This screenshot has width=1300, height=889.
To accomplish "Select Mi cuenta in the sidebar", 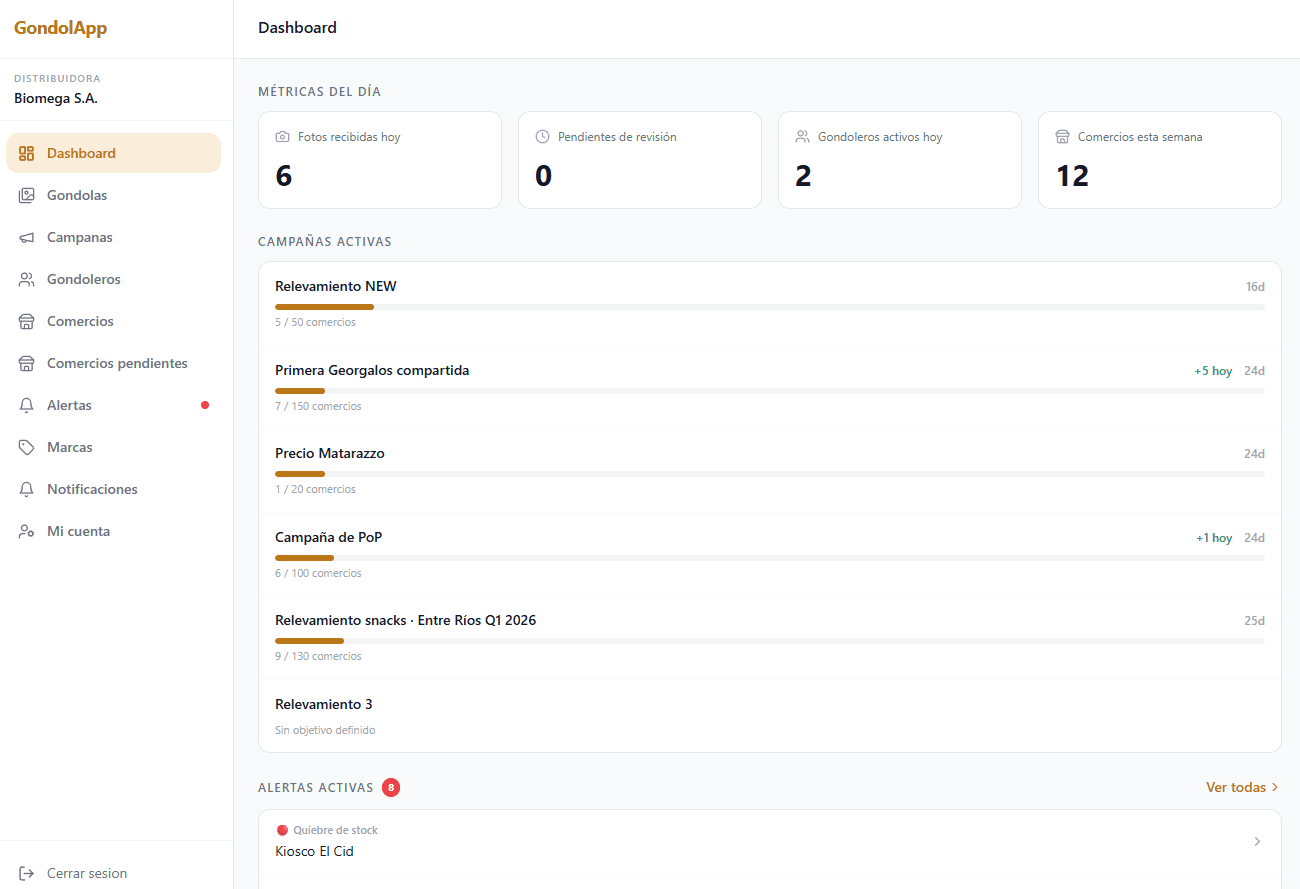I will [113, 531].
